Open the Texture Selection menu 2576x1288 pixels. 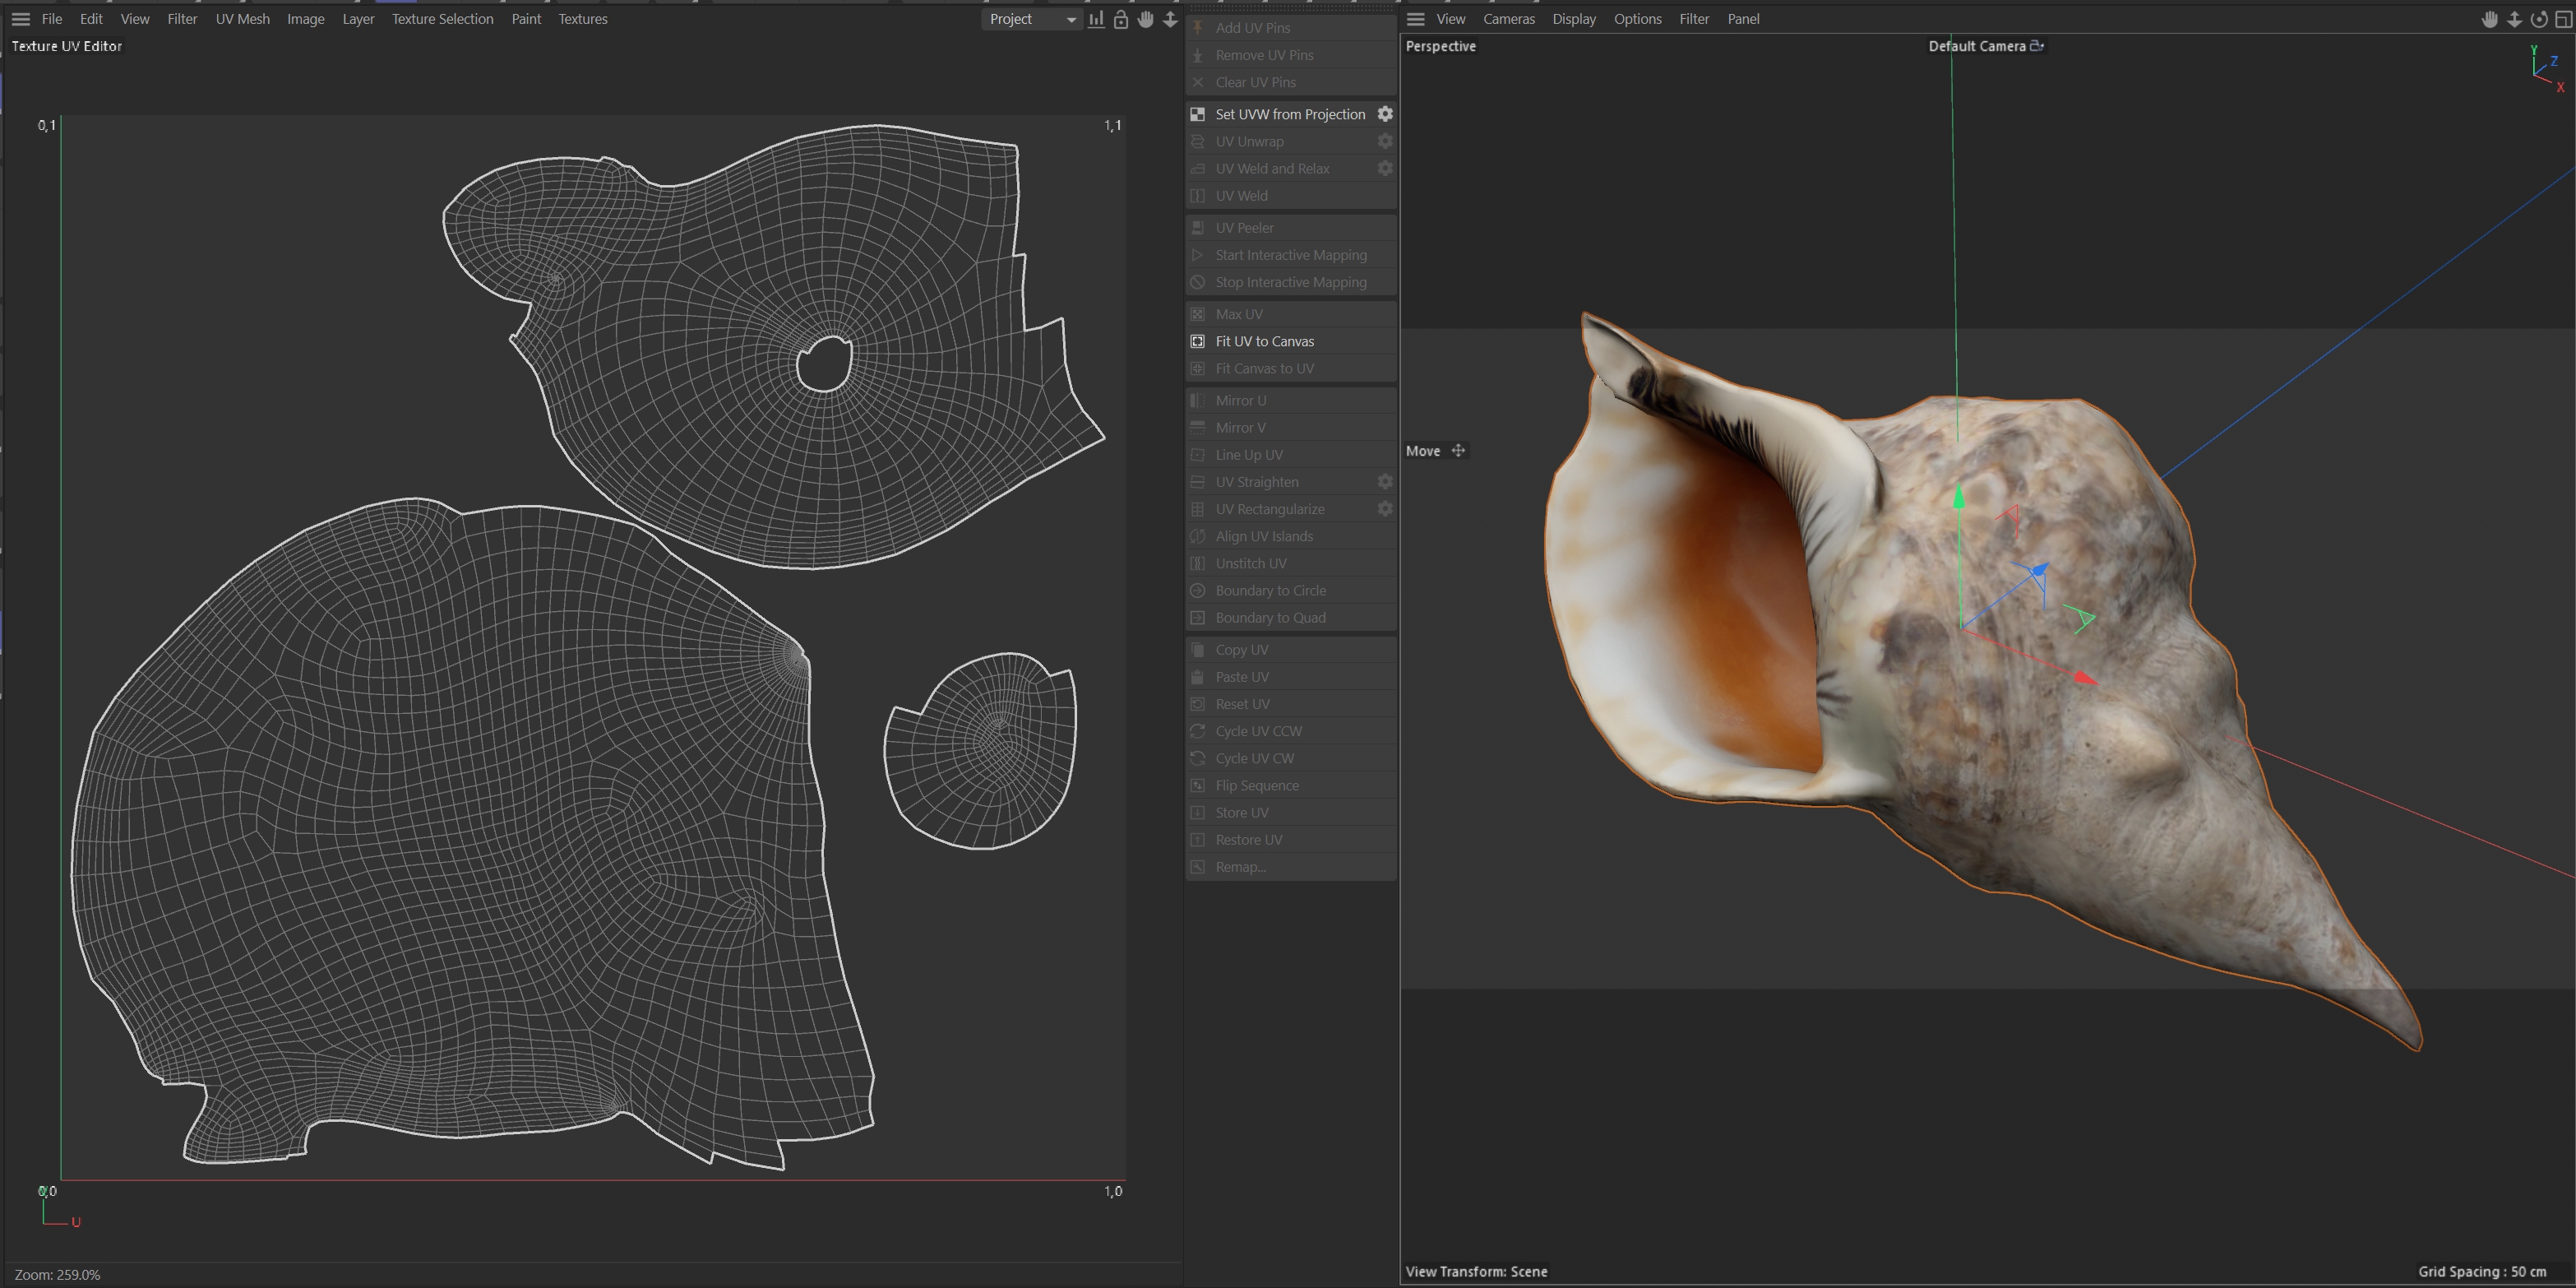click(x=442, y=19)
